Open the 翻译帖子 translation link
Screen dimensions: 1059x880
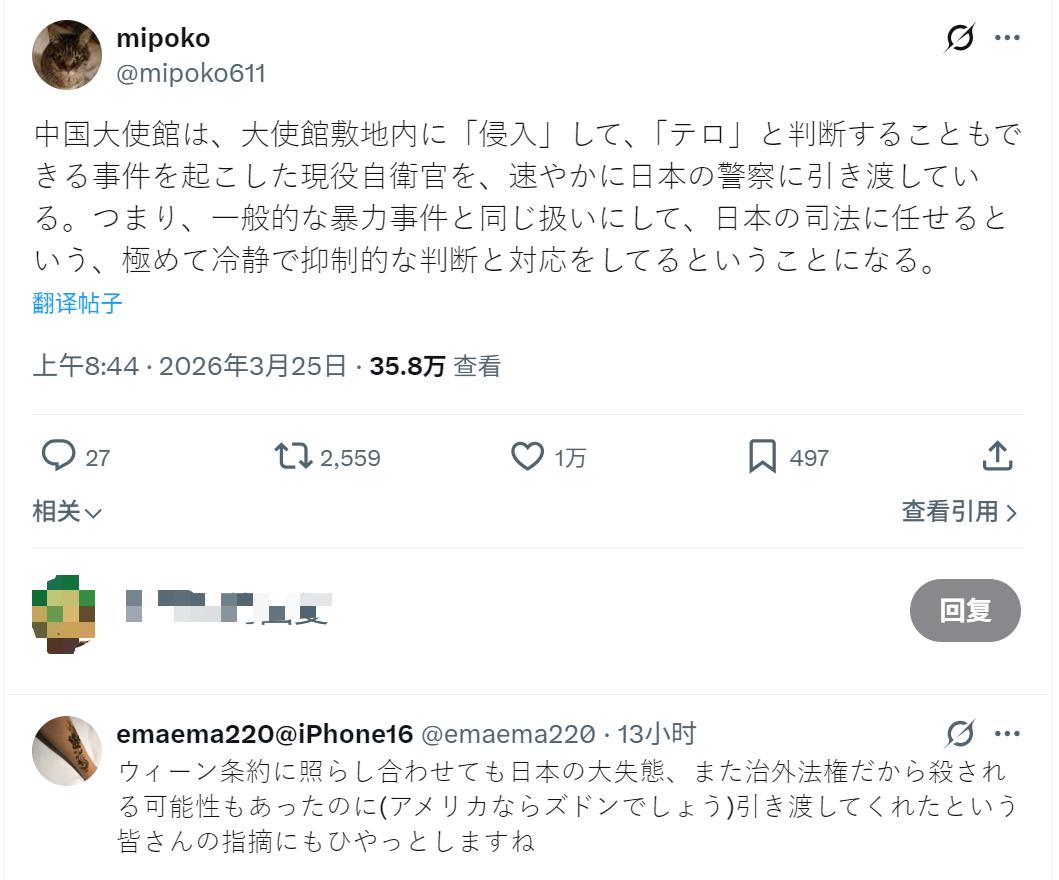(x=72, y=305)
